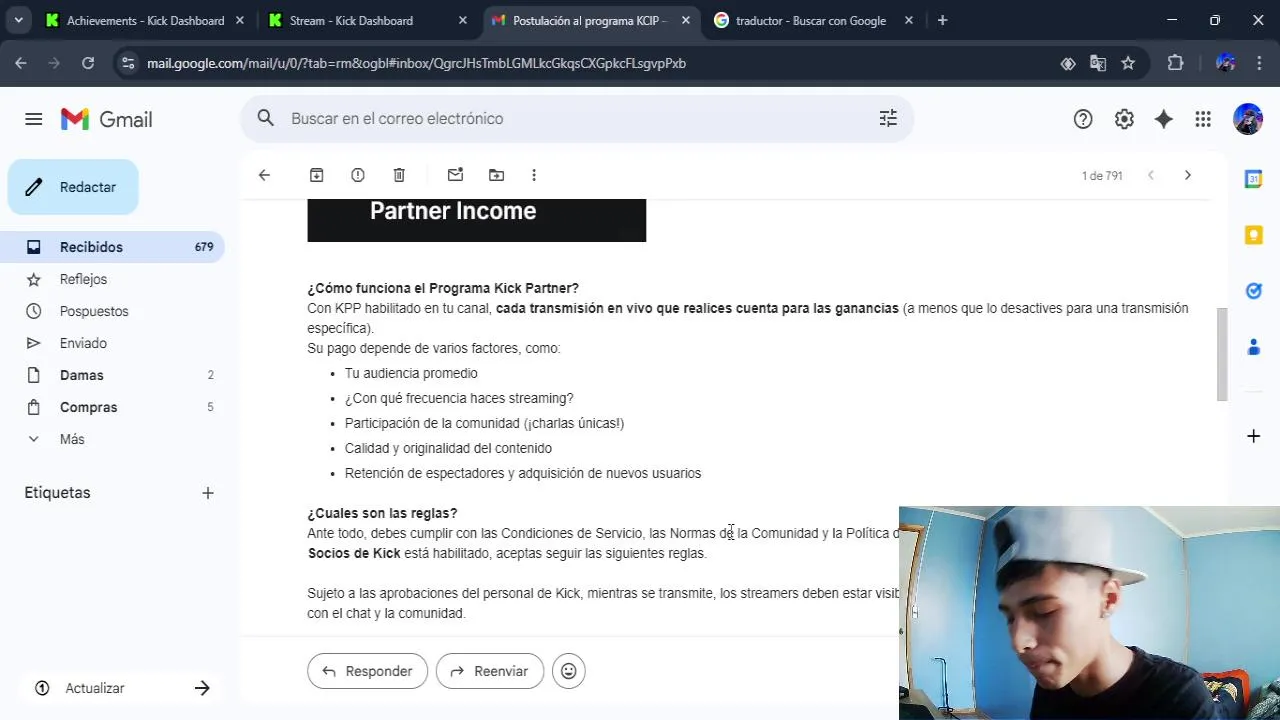View site information icon in address bar

tap(127, 63)
